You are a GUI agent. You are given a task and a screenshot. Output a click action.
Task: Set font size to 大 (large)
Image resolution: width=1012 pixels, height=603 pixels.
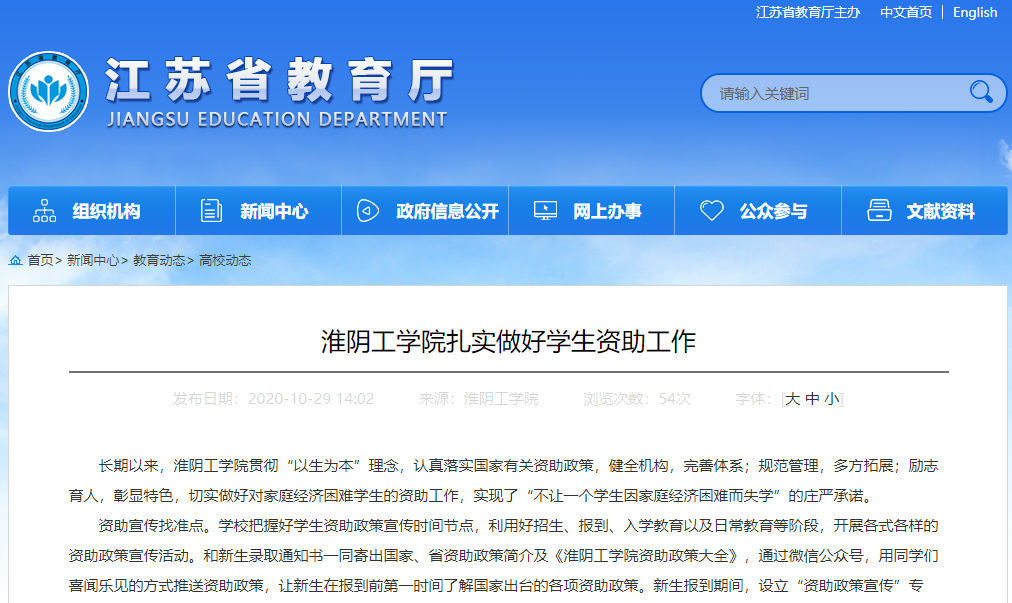tap(792, 399)
